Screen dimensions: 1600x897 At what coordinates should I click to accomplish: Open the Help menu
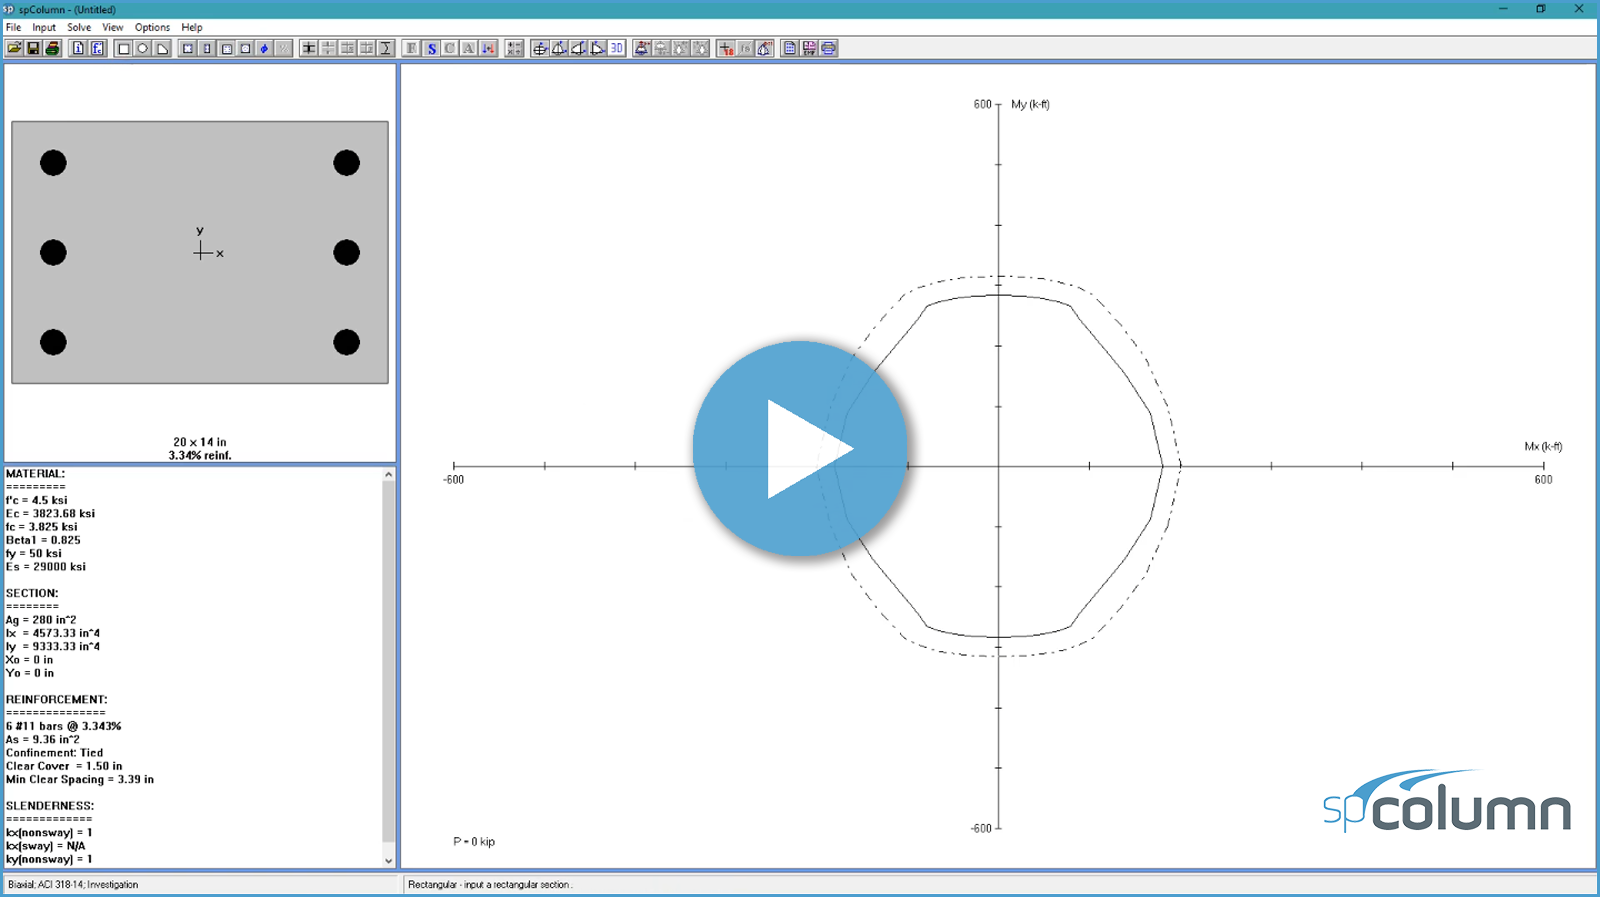pos(192,27)
